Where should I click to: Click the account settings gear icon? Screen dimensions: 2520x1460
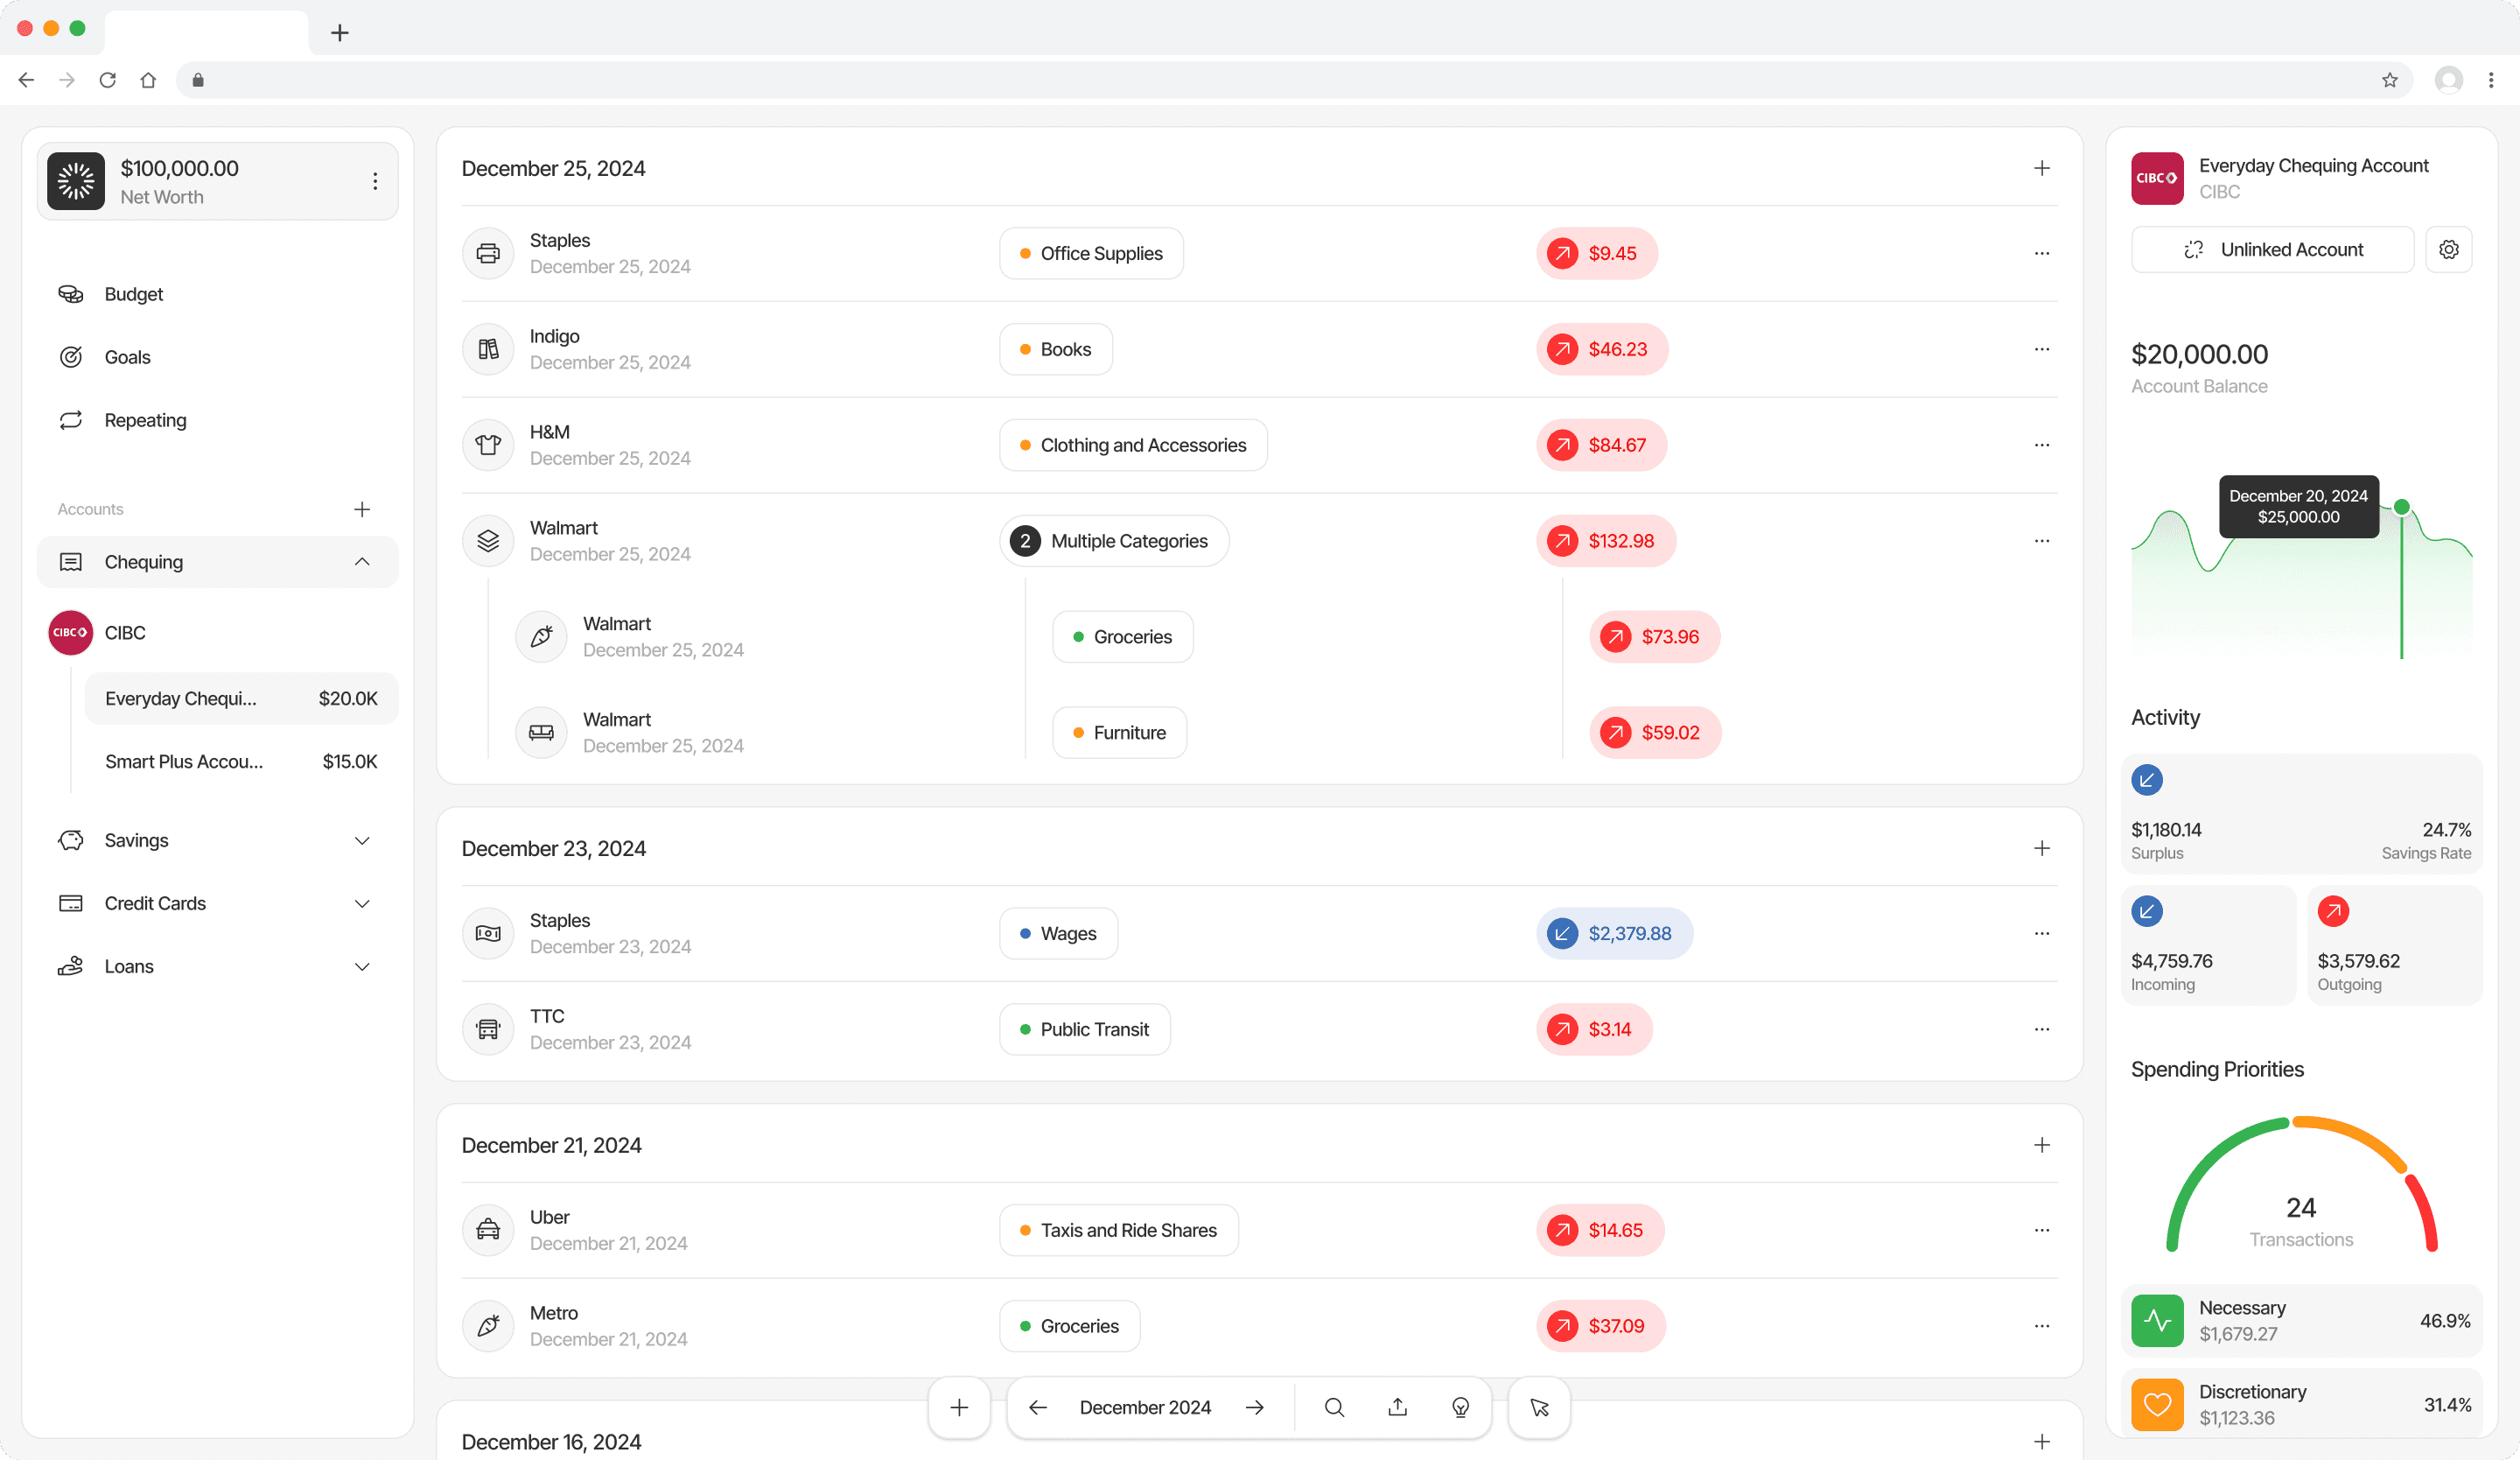coord(2448,250)
